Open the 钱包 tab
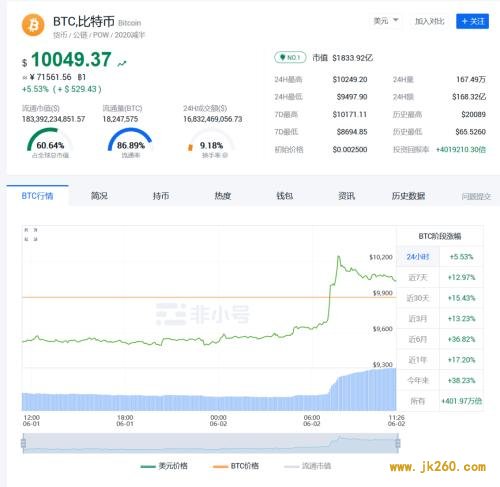Image resolution: width=500 pixels, height=487 pixels. (x=285, y=196)
